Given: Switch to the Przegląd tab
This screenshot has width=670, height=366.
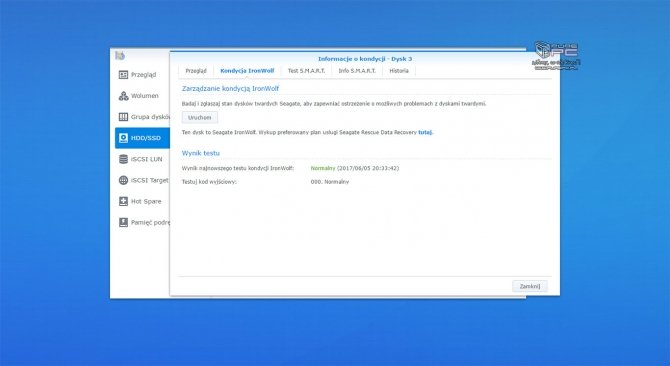Looking at the screenshot, I should [x=196, y=71].
